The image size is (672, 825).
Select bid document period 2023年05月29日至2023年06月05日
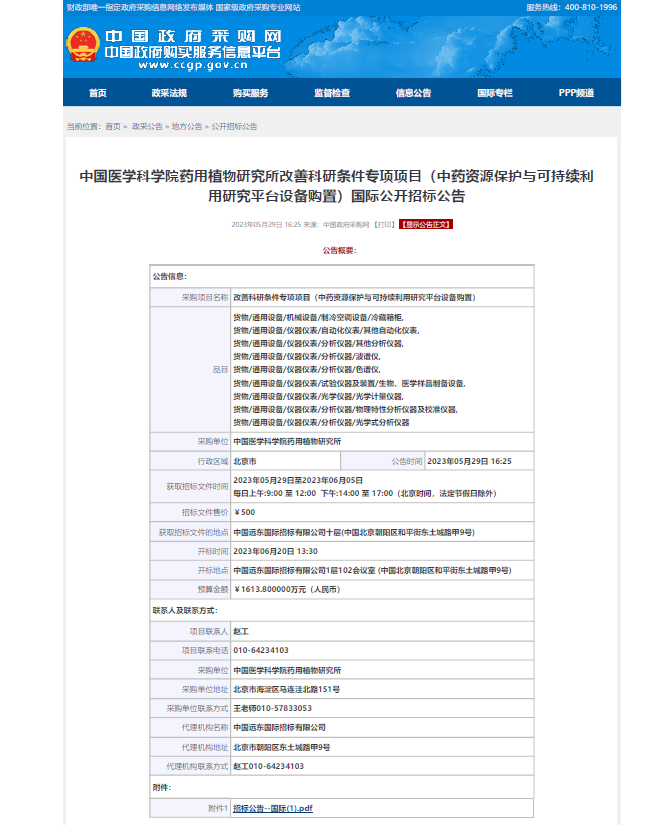pos(298,480)
